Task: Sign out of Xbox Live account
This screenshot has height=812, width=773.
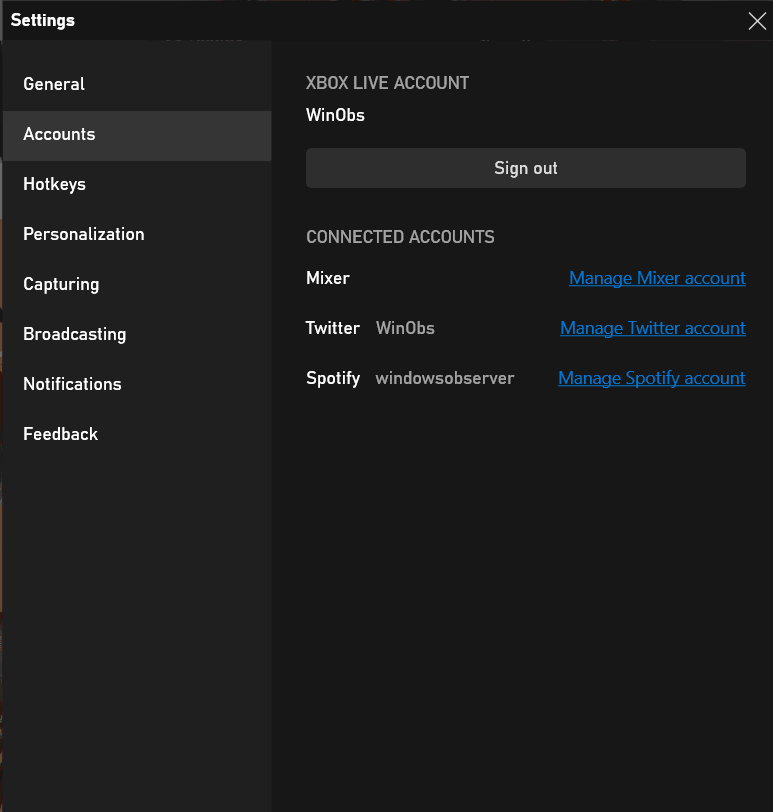Action: (526, 168)
